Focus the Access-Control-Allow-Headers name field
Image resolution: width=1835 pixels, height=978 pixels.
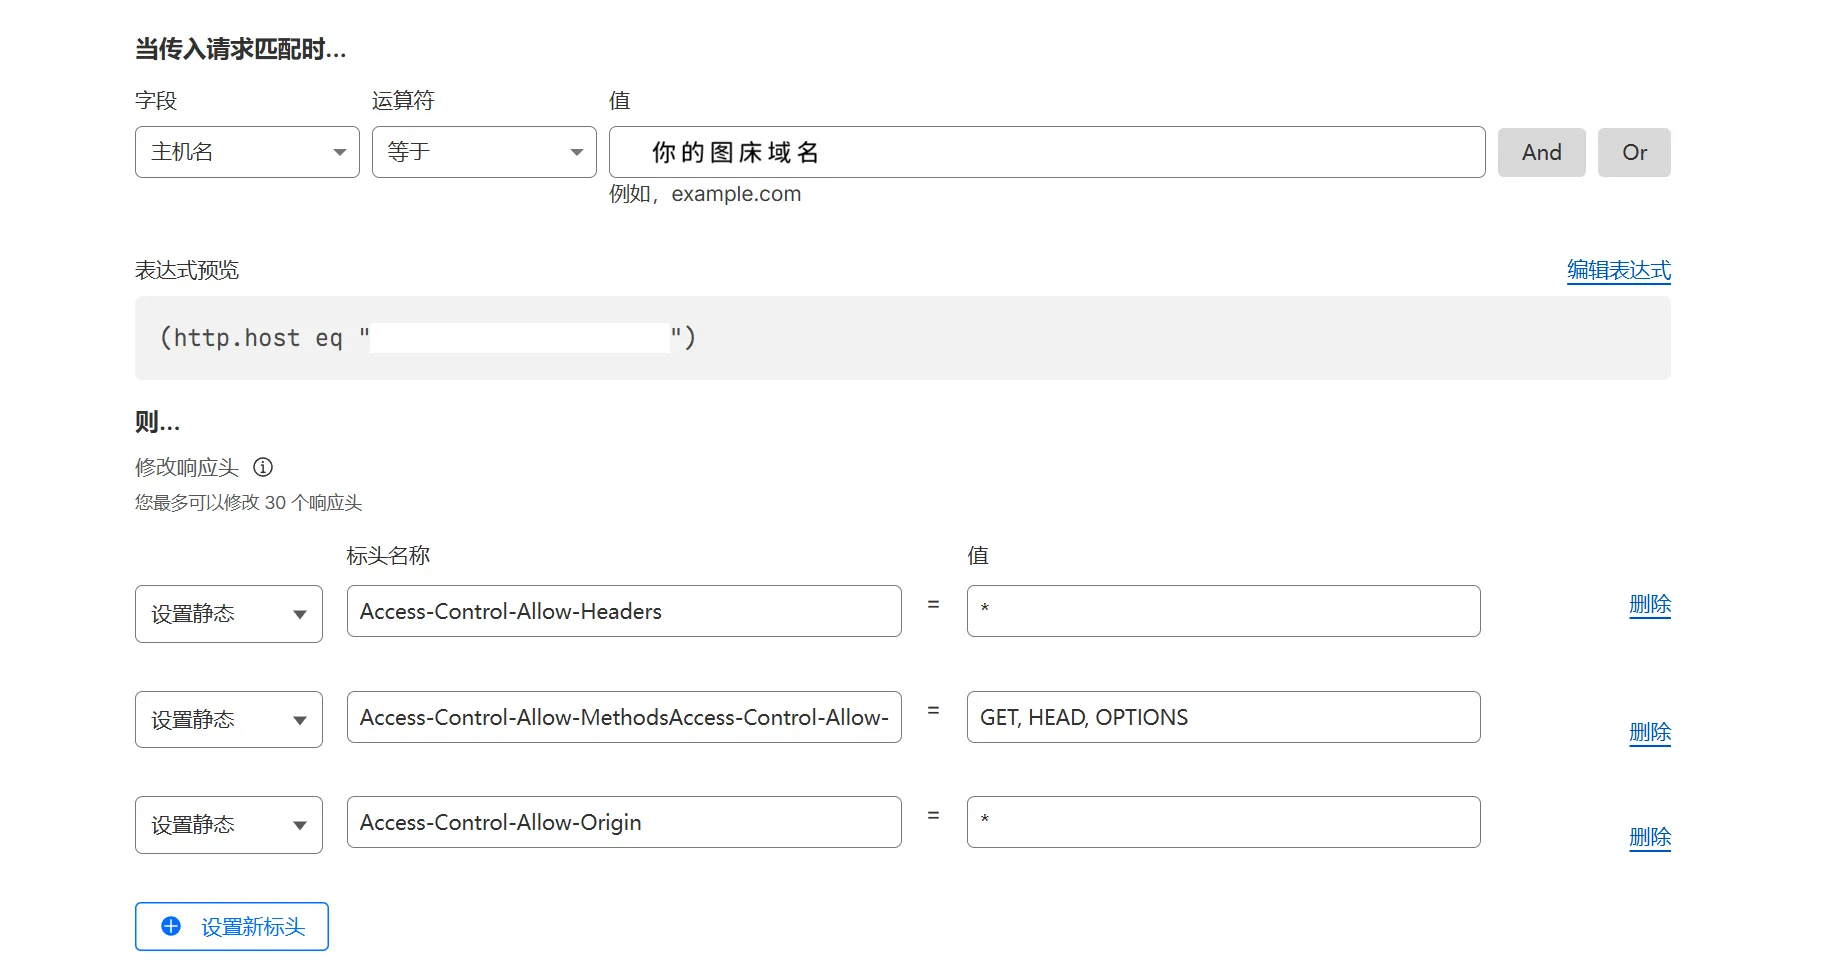click(x=623, y=611)
